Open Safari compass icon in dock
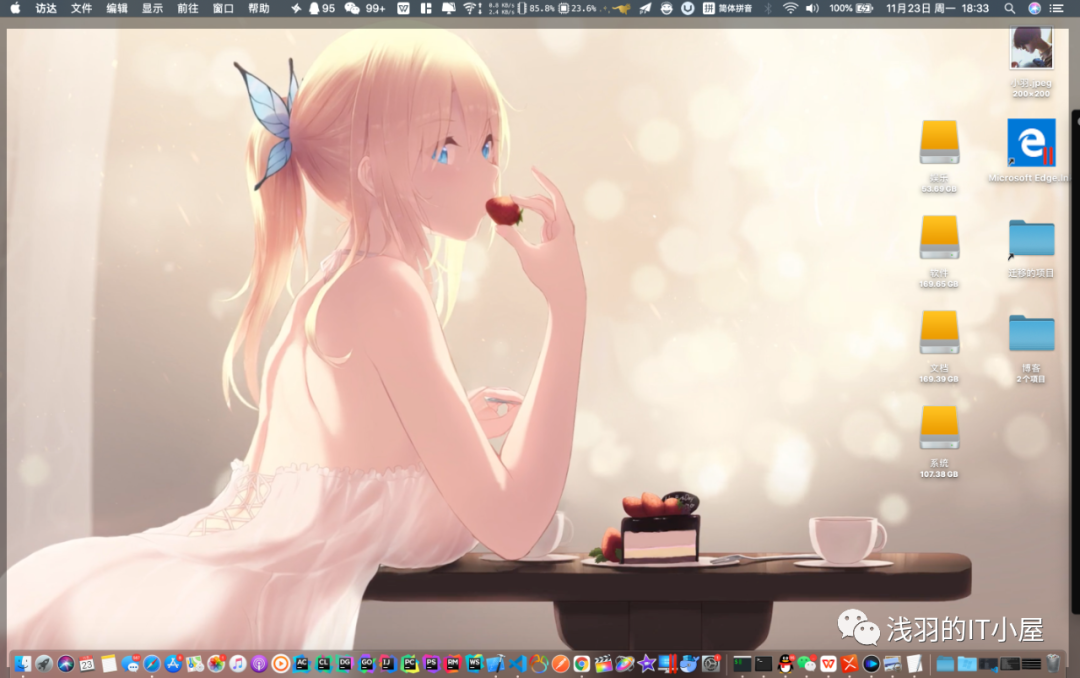 152,664
